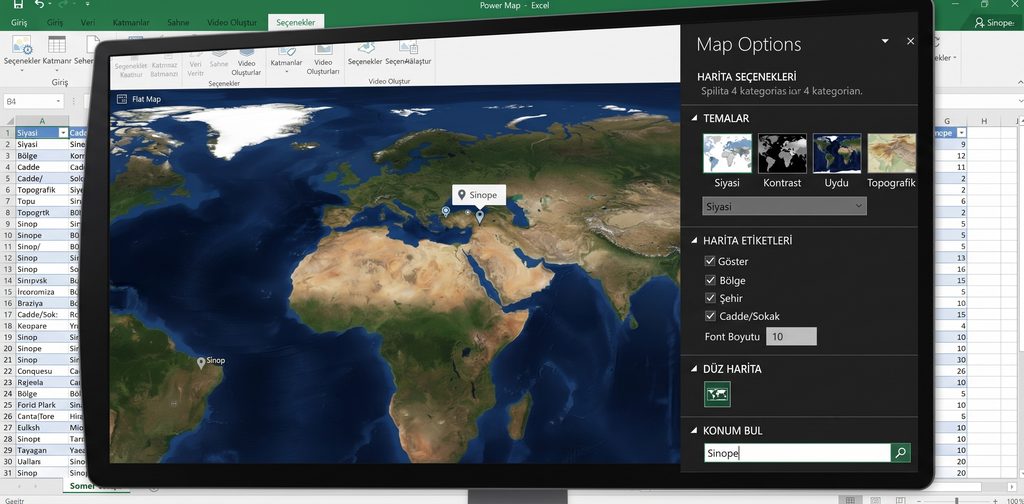The height and width of the screenshot is (504, 1024).
Task: Select the Seçenekler ribbon tab
Action: coord(296,22)
